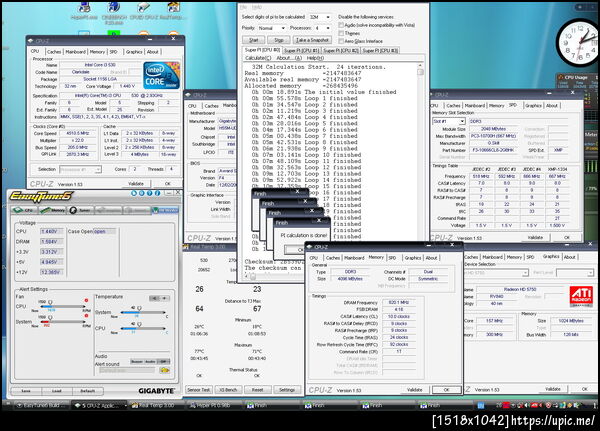Viewport: 600px width, 431px height.
Task: Click Default button in EasyTune6
Action: tap(87, 391)
